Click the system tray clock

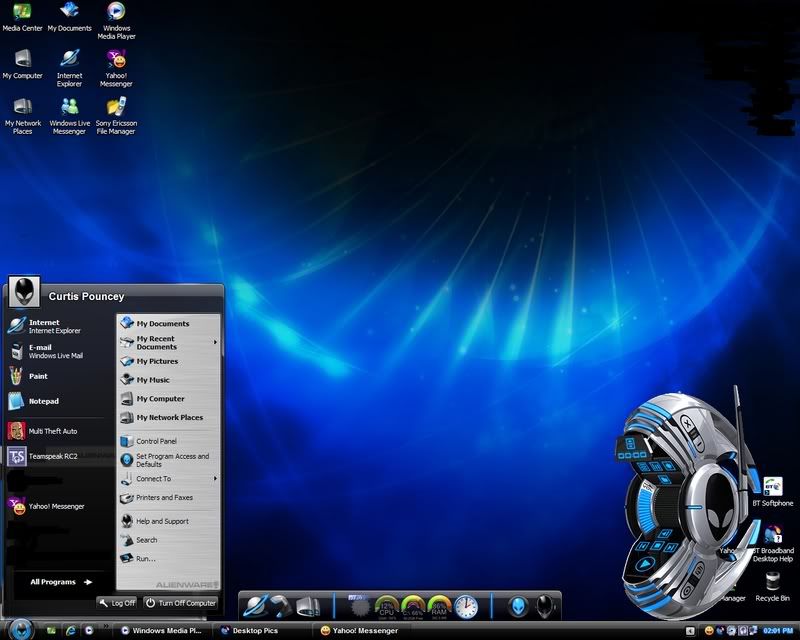pyautogui.click(x=778, y=631)
